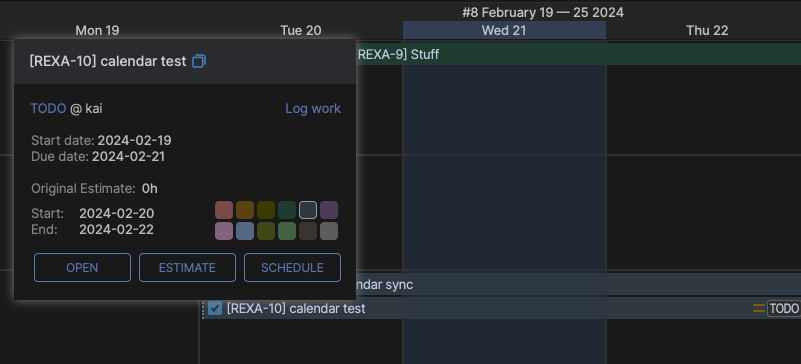Click the popup title REXA-10 calendar test
801x364 pixels.
pyautogui.click(x=108, y=61)
